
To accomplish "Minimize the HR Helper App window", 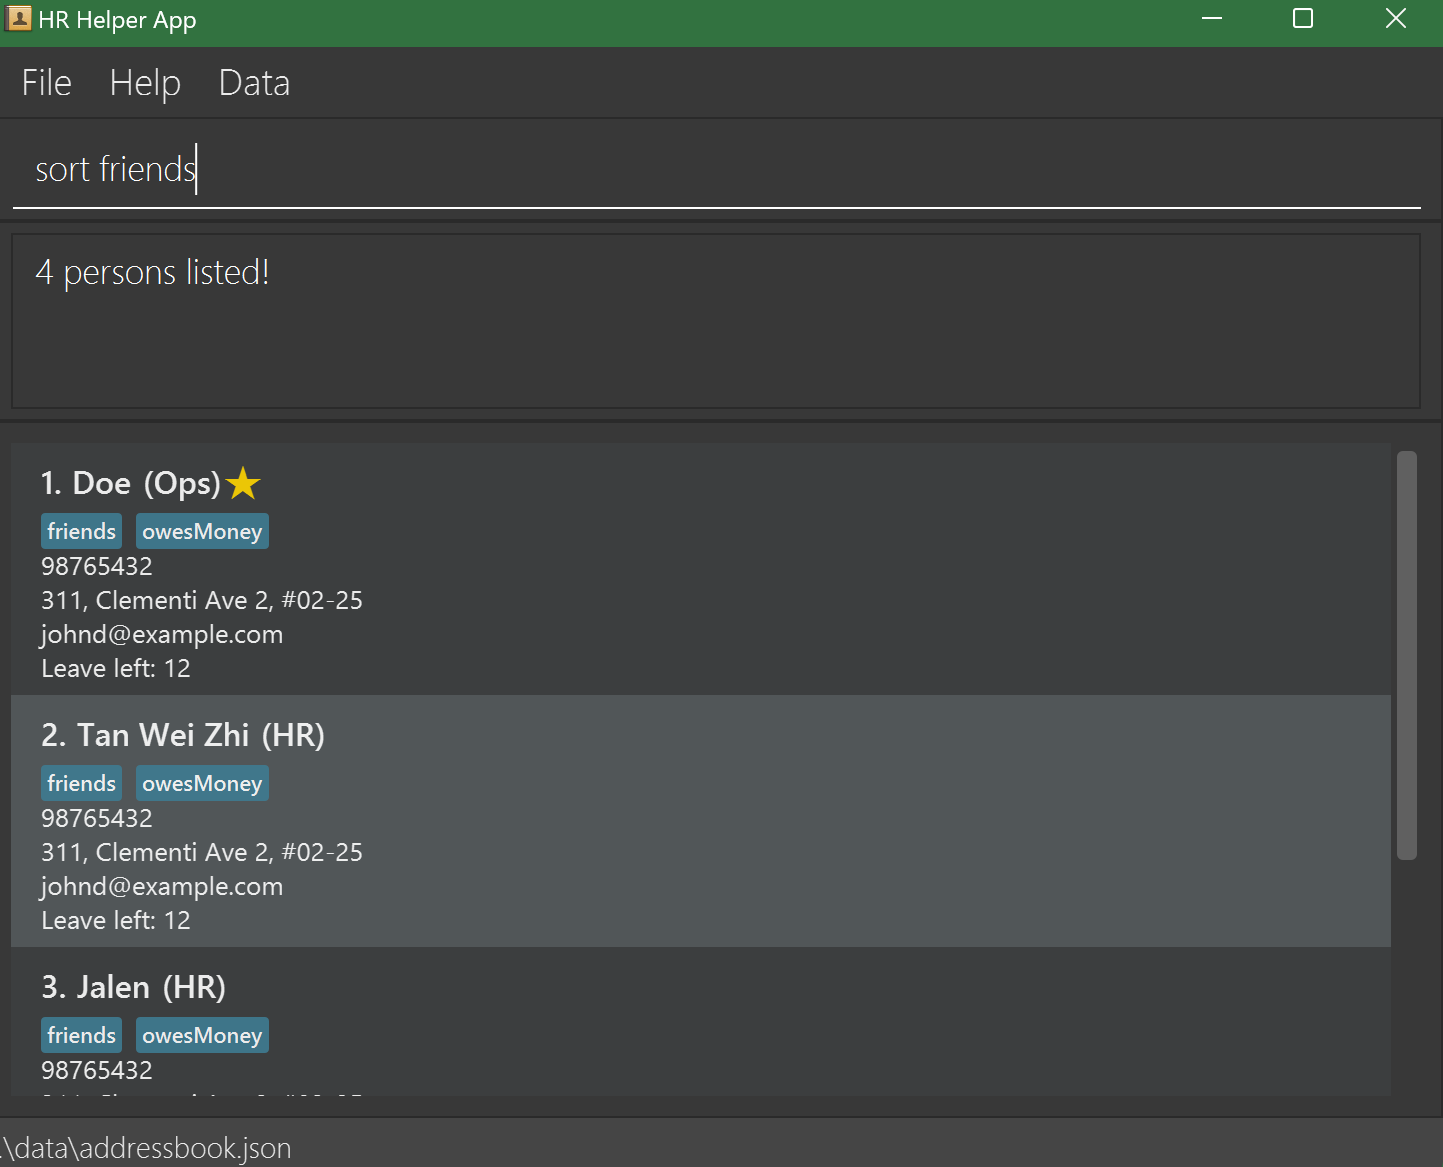I will 1212,19.
